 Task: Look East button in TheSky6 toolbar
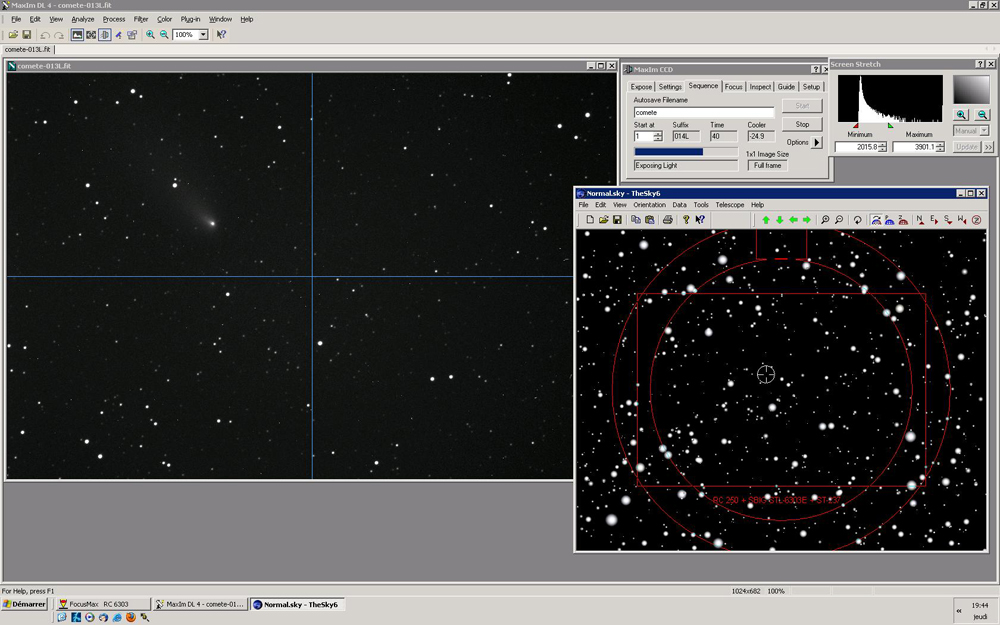pyautogui.click(x=934, y=219)
